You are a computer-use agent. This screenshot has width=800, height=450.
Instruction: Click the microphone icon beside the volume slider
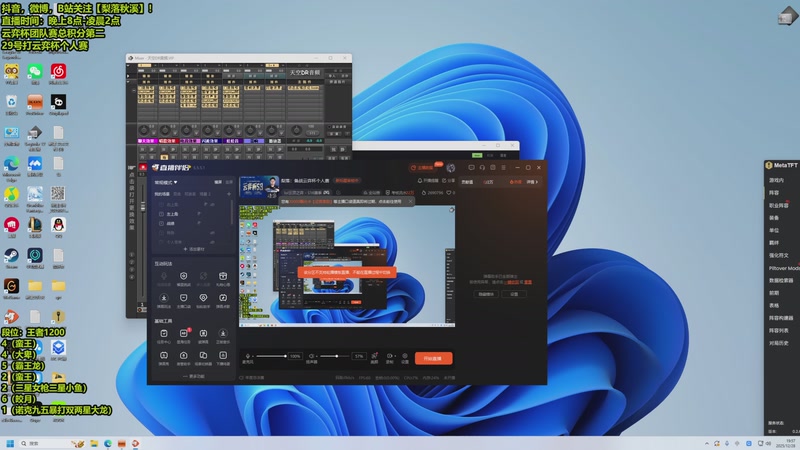pos(248,356)
